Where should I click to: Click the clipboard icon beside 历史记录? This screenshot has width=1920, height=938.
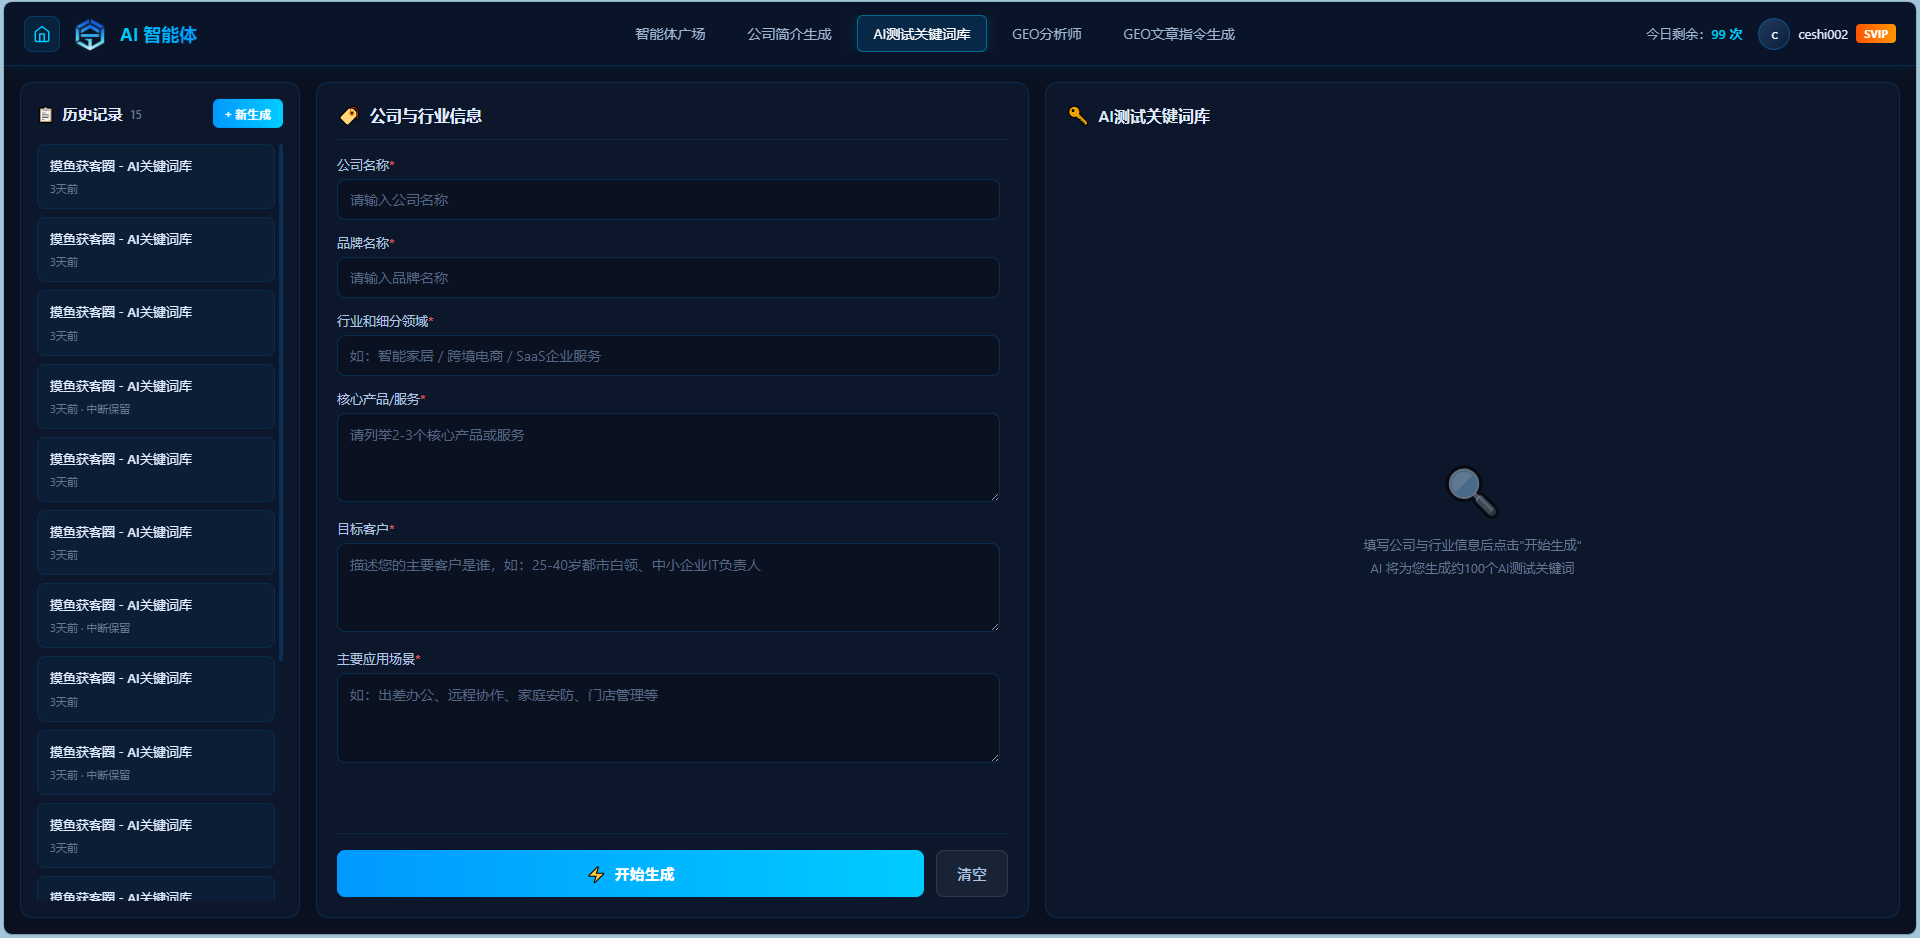pyautogui.click(x=45, y=115)
